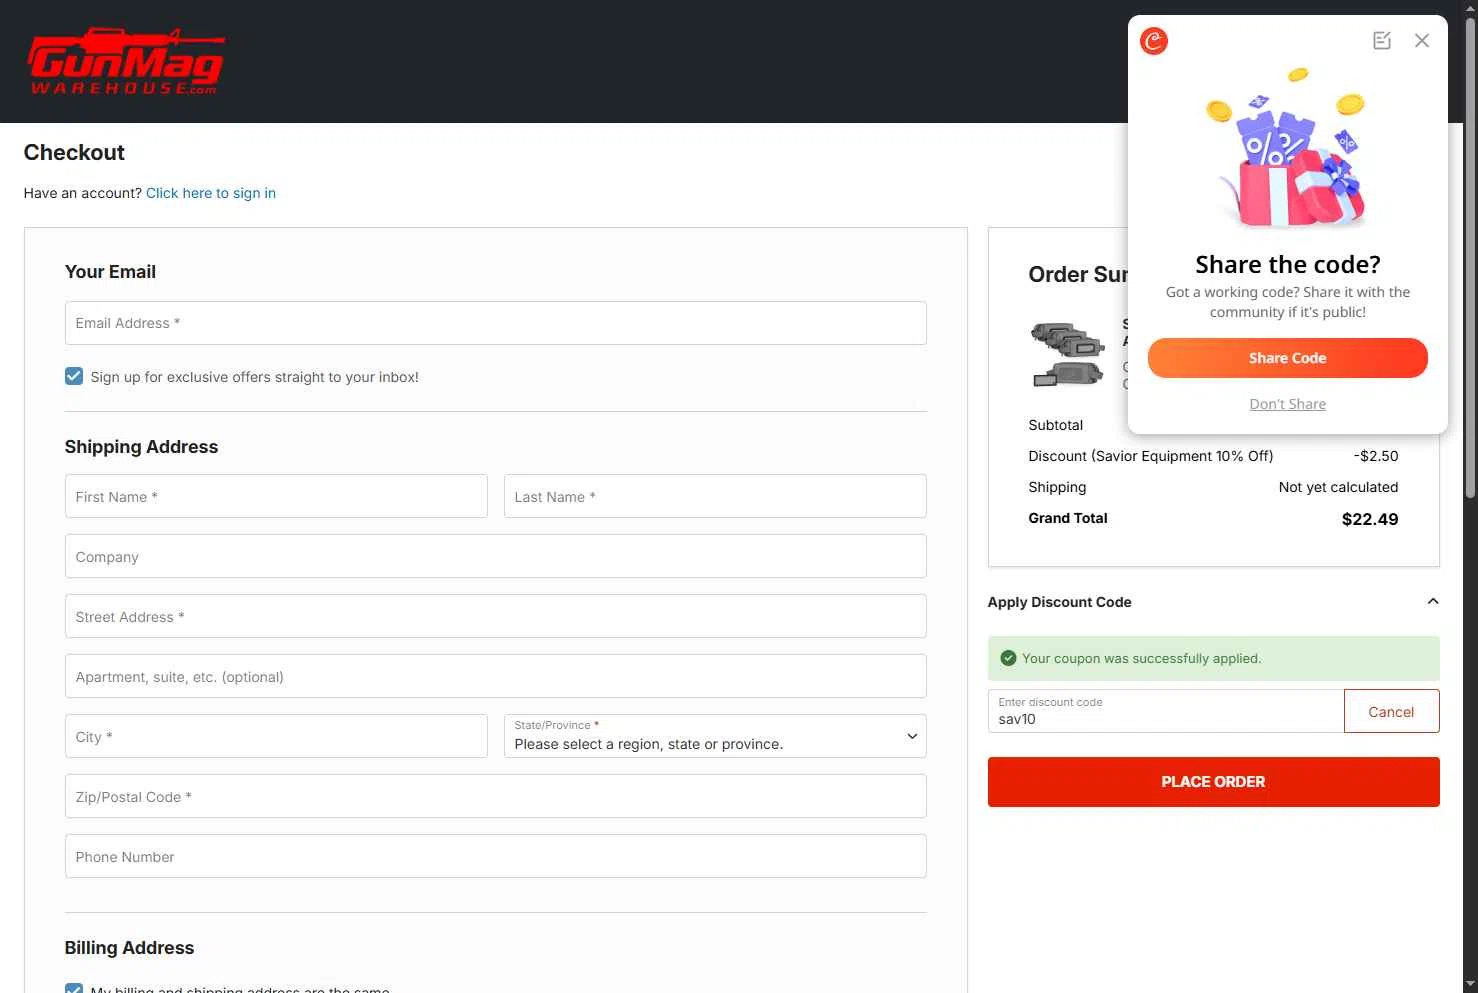
Task: Open the sign in link
Action: coord(211,193)
